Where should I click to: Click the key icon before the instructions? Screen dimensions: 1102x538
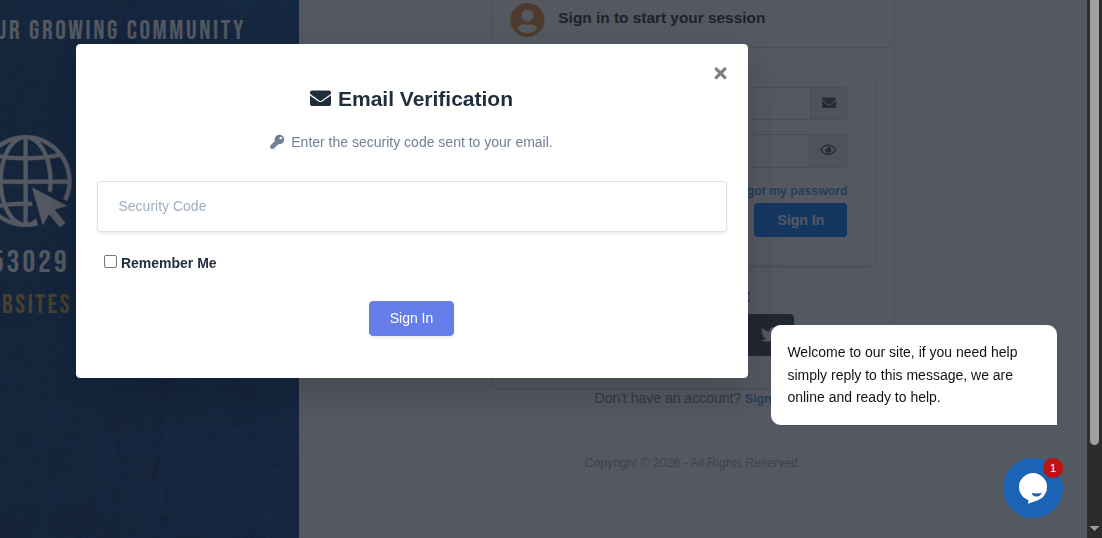point(277,142)
